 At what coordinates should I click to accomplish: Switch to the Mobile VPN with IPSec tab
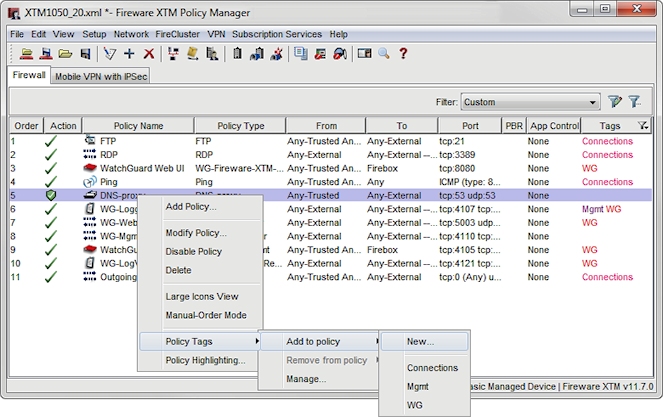101,77
